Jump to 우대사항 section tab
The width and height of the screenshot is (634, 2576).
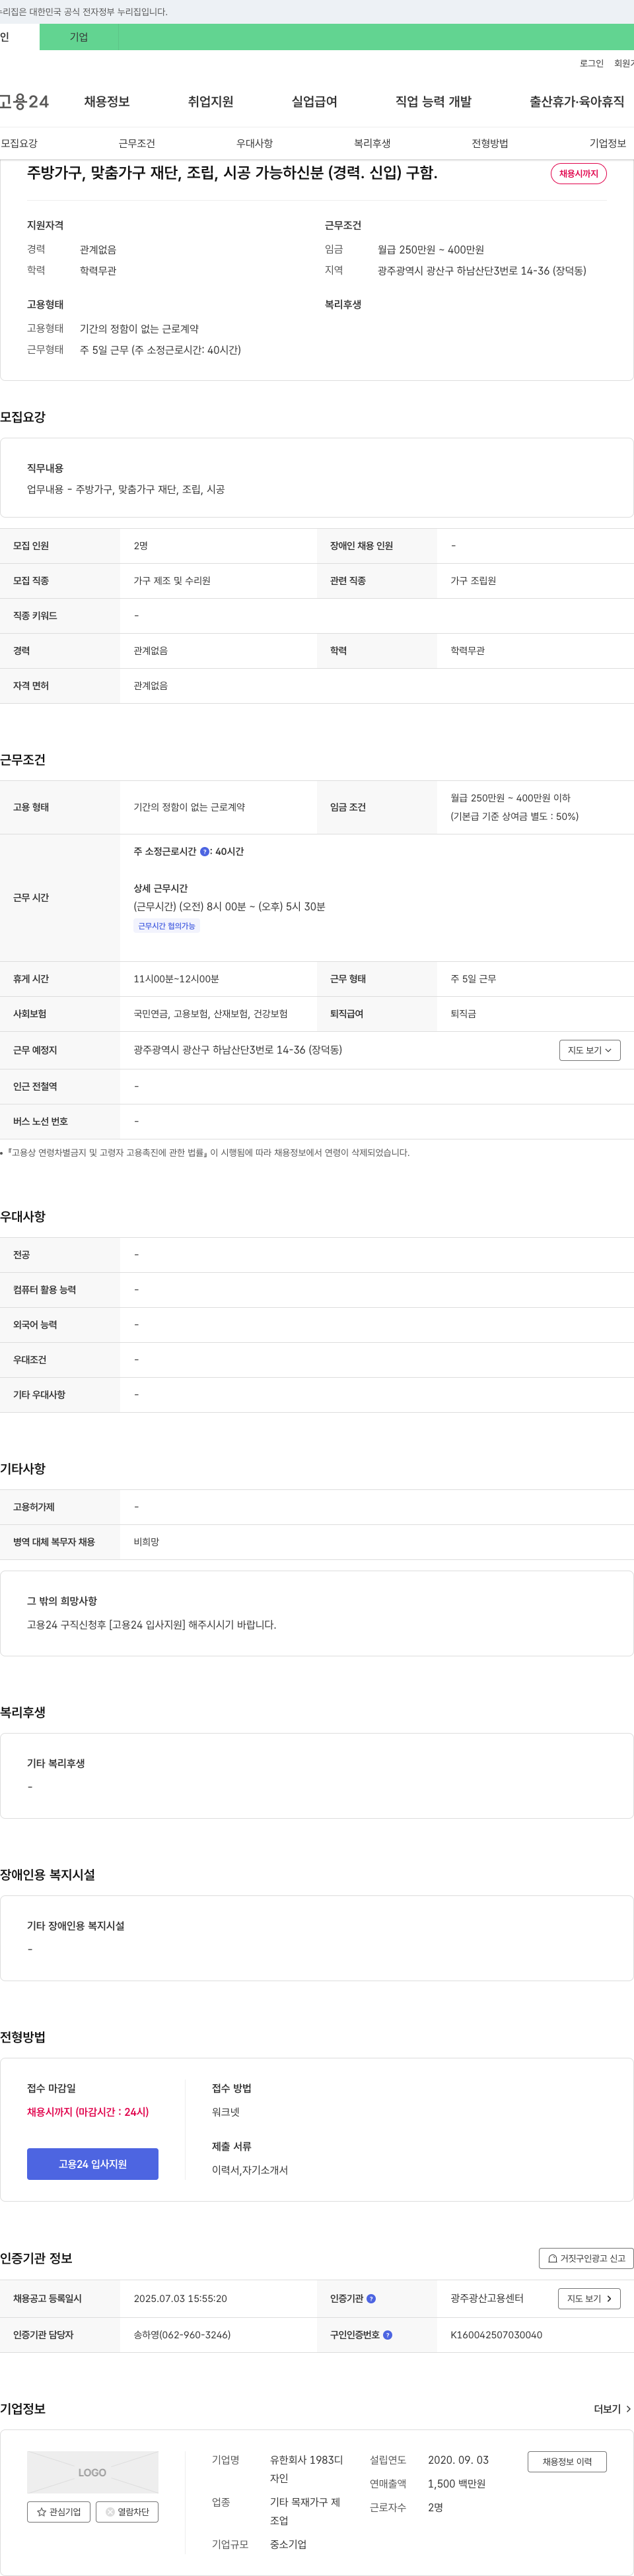coord(254,143)
